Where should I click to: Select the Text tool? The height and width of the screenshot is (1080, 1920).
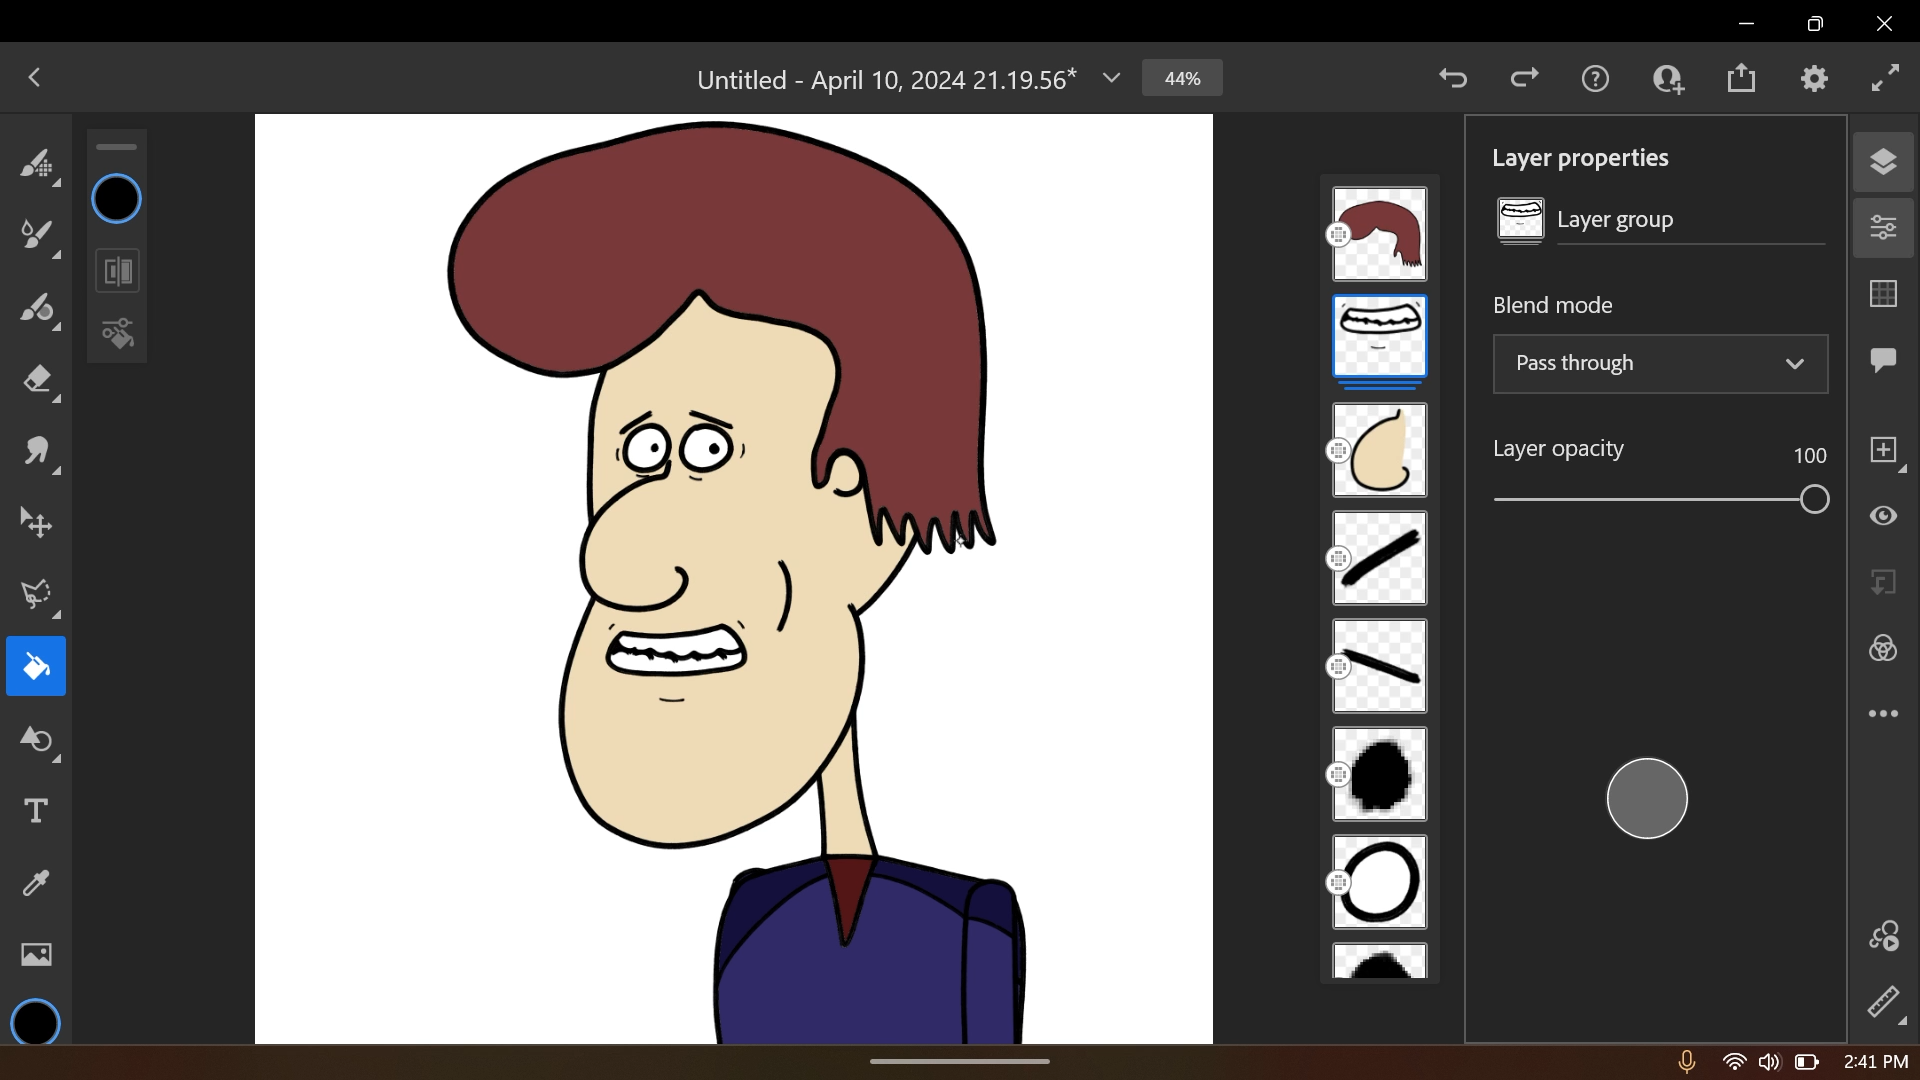coord(34,811)
